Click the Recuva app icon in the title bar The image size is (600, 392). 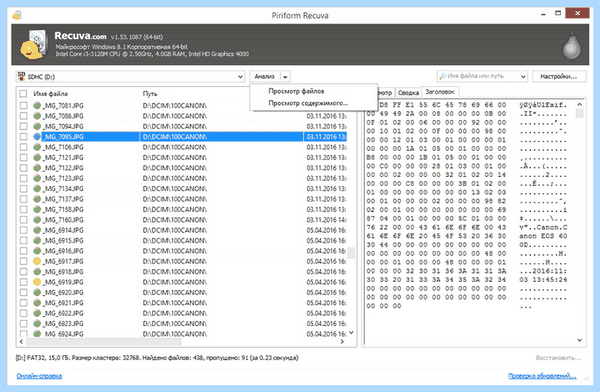(16, 15)
